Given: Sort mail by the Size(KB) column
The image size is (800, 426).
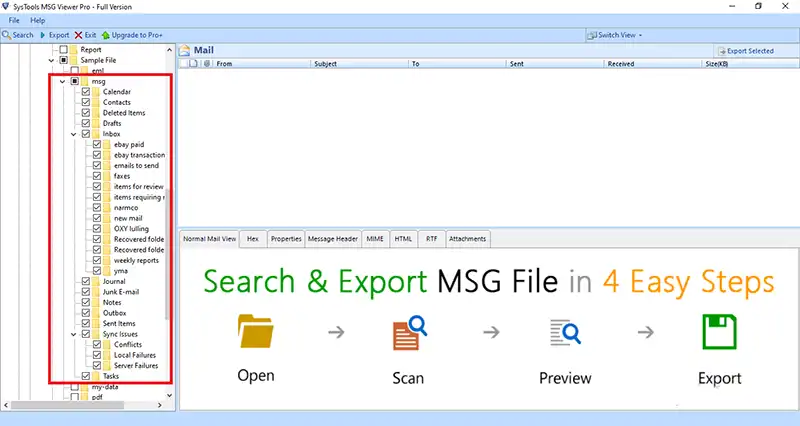Looking at the screenshot, I should pyautogui.click(x=750, y=64).
